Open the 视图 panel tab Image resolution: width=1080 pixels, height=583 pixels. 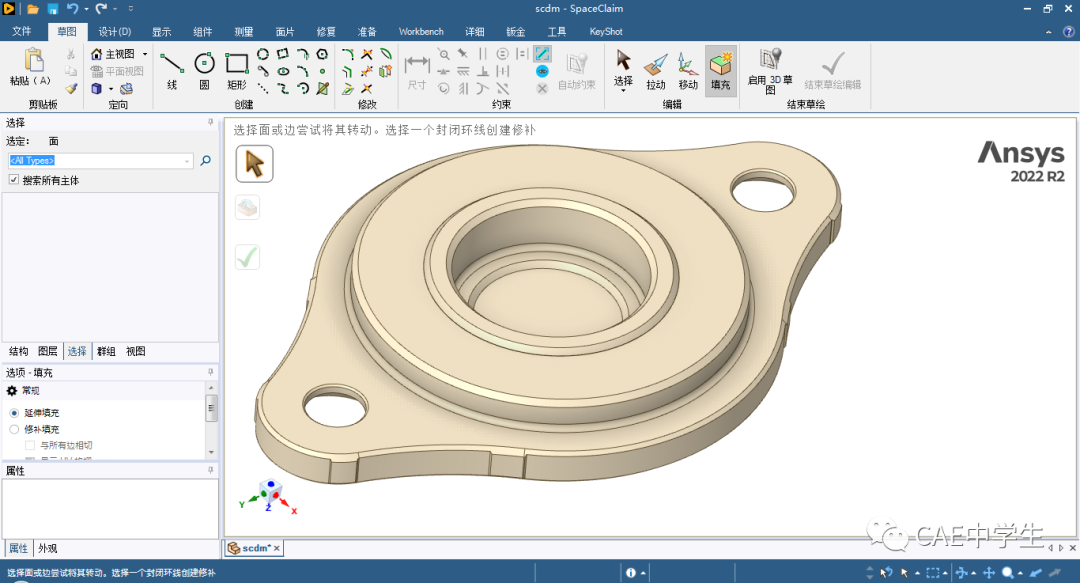(136, 351)
